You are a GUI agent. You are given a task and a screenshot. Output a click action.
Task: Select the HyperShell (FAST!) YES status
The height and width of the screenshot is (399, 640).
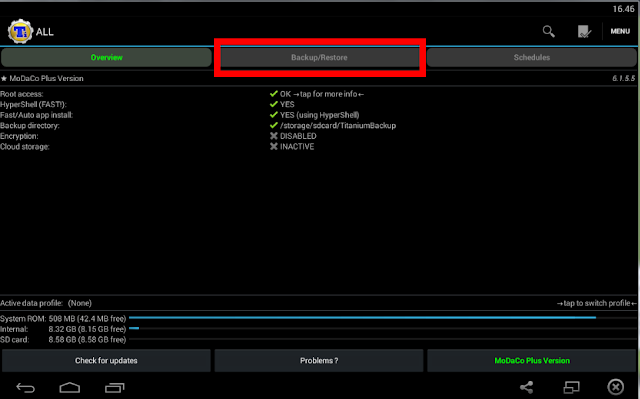282,104
